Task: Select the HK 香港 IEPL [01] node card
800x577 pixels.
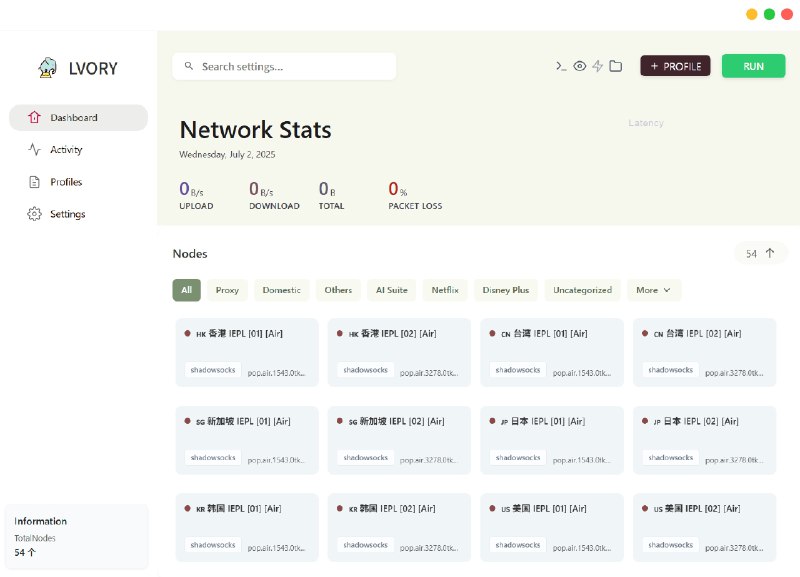Action: [x=246, y=352]
